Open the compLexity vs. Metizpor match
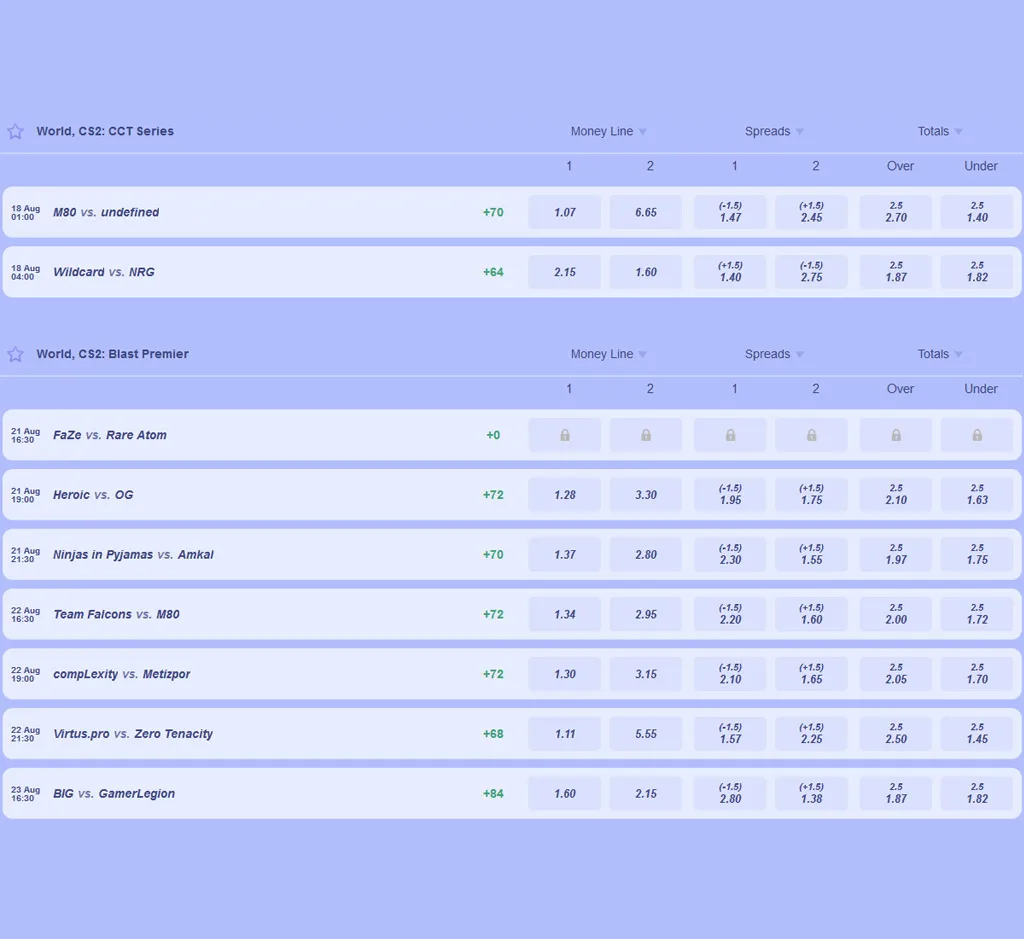Viewport: 1024px width, 939px height. click(121, 674)
